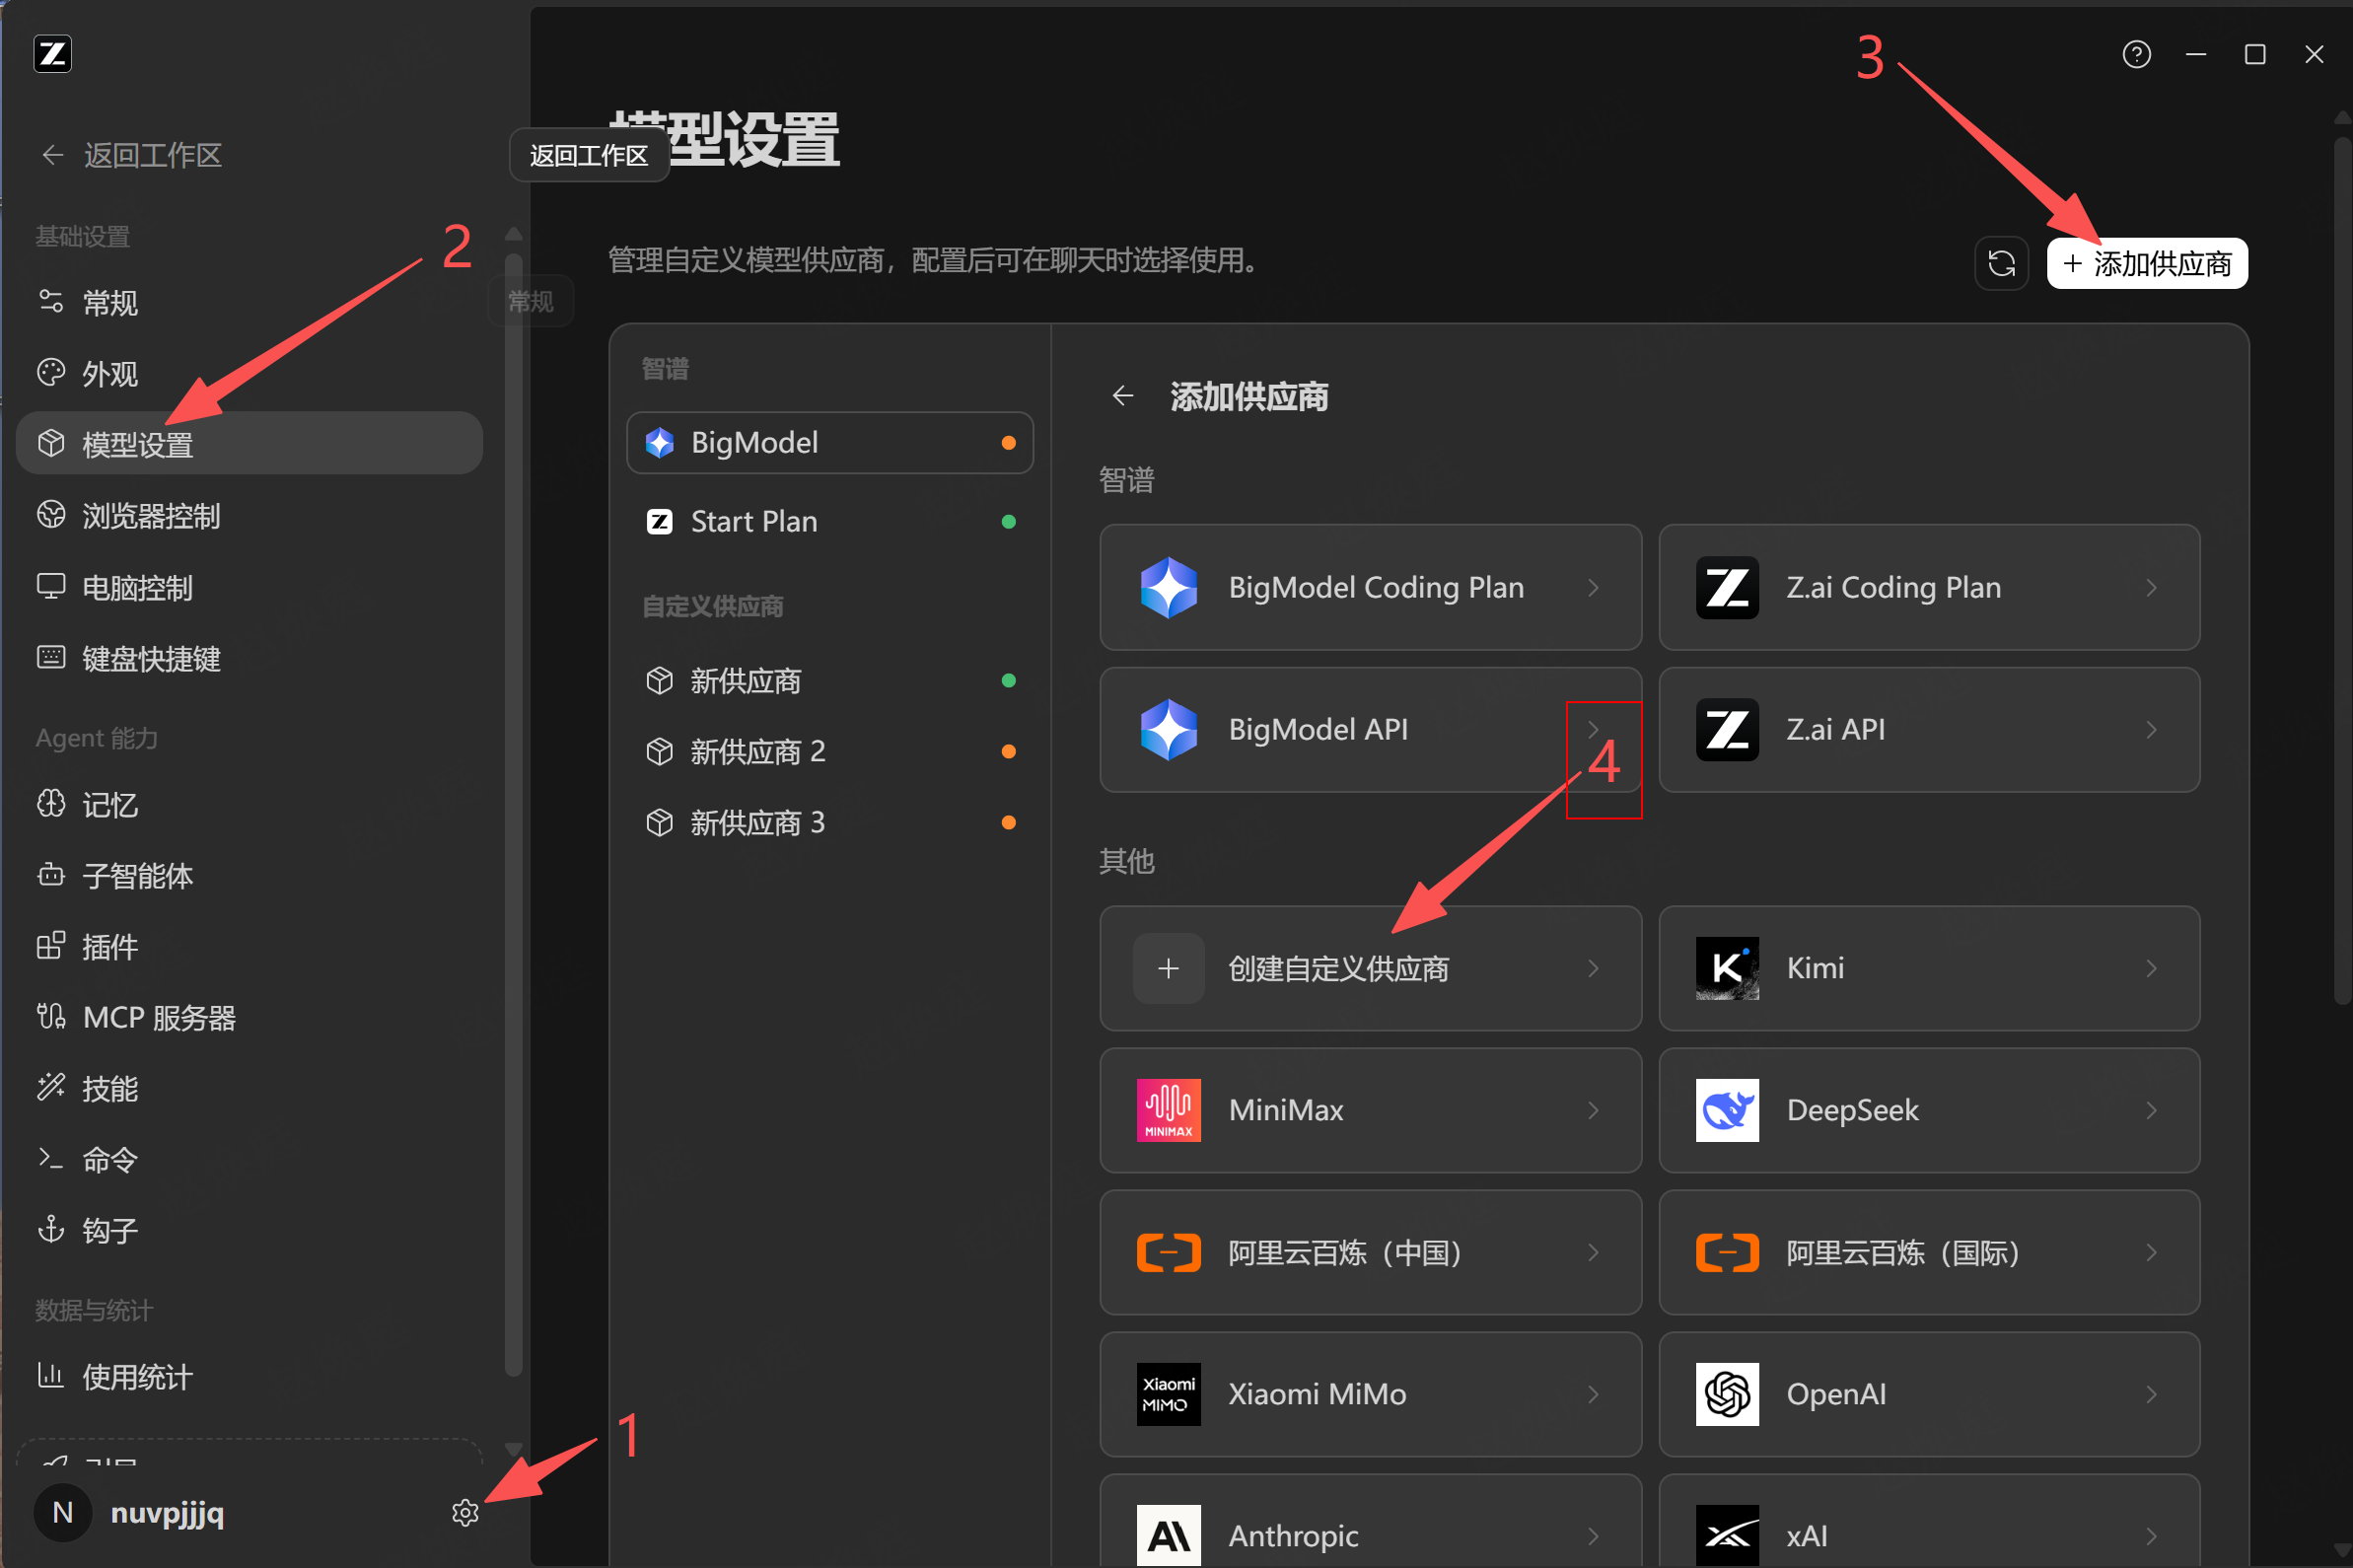Viewport: 2353px width, 1568px height.
Task: Expand BigModel Coding Plan chevron
Action: point(1593,587)
